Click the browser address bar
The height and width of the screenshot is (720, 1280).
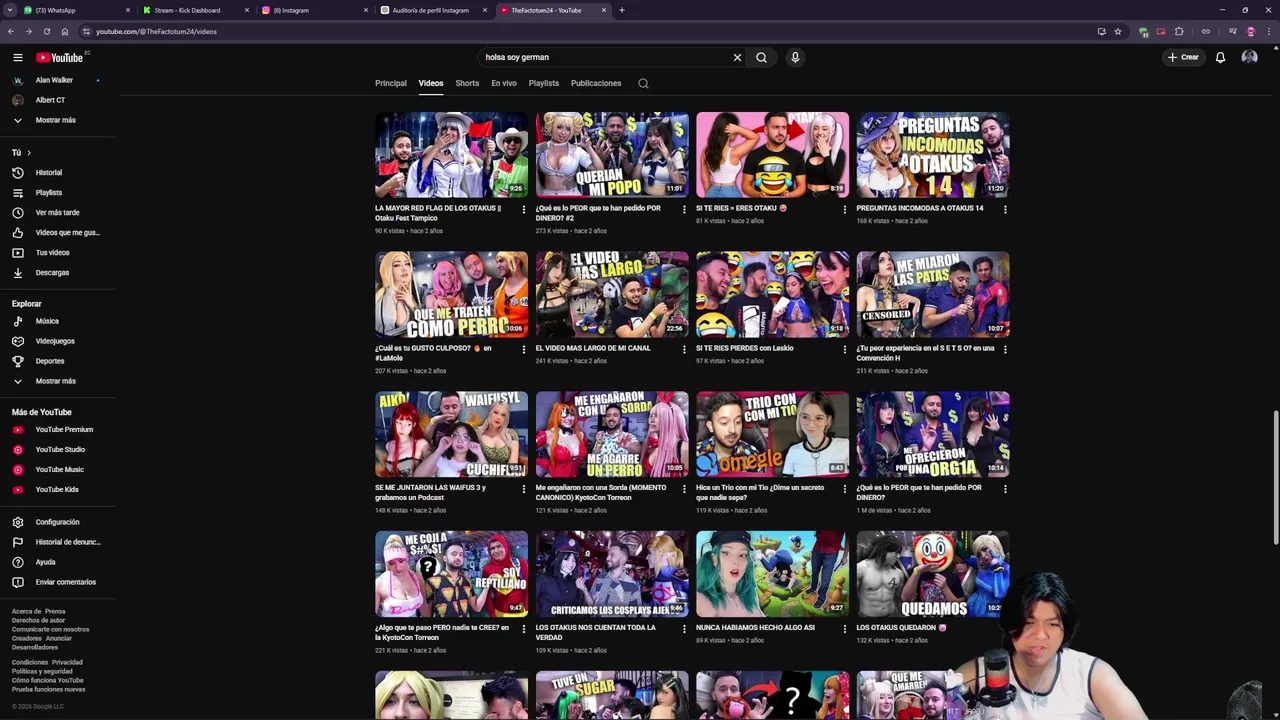(590, 31)
